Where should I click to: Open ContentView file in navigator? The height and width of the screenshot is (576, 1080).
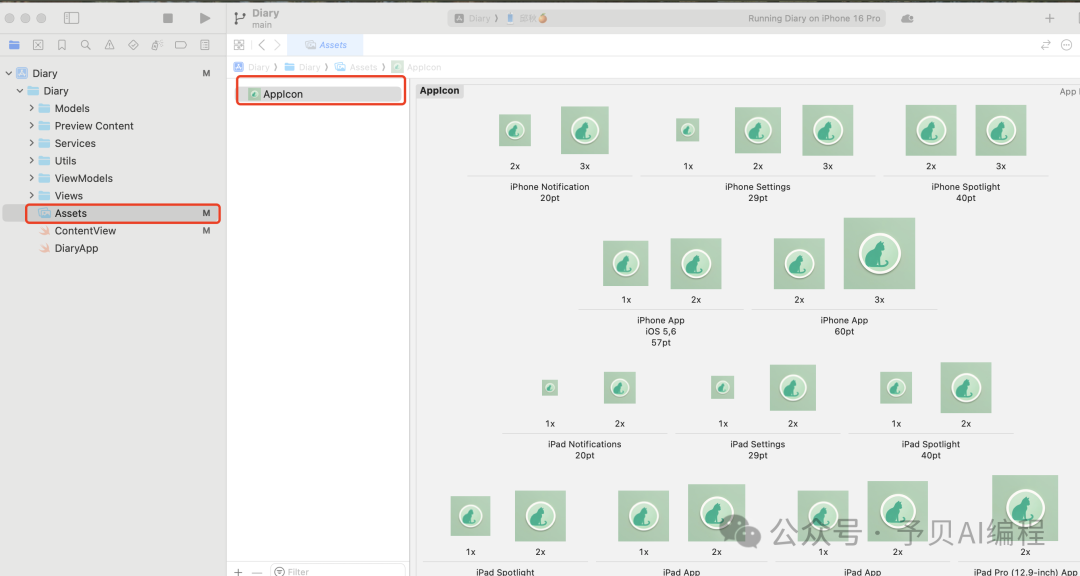point(85,231)
